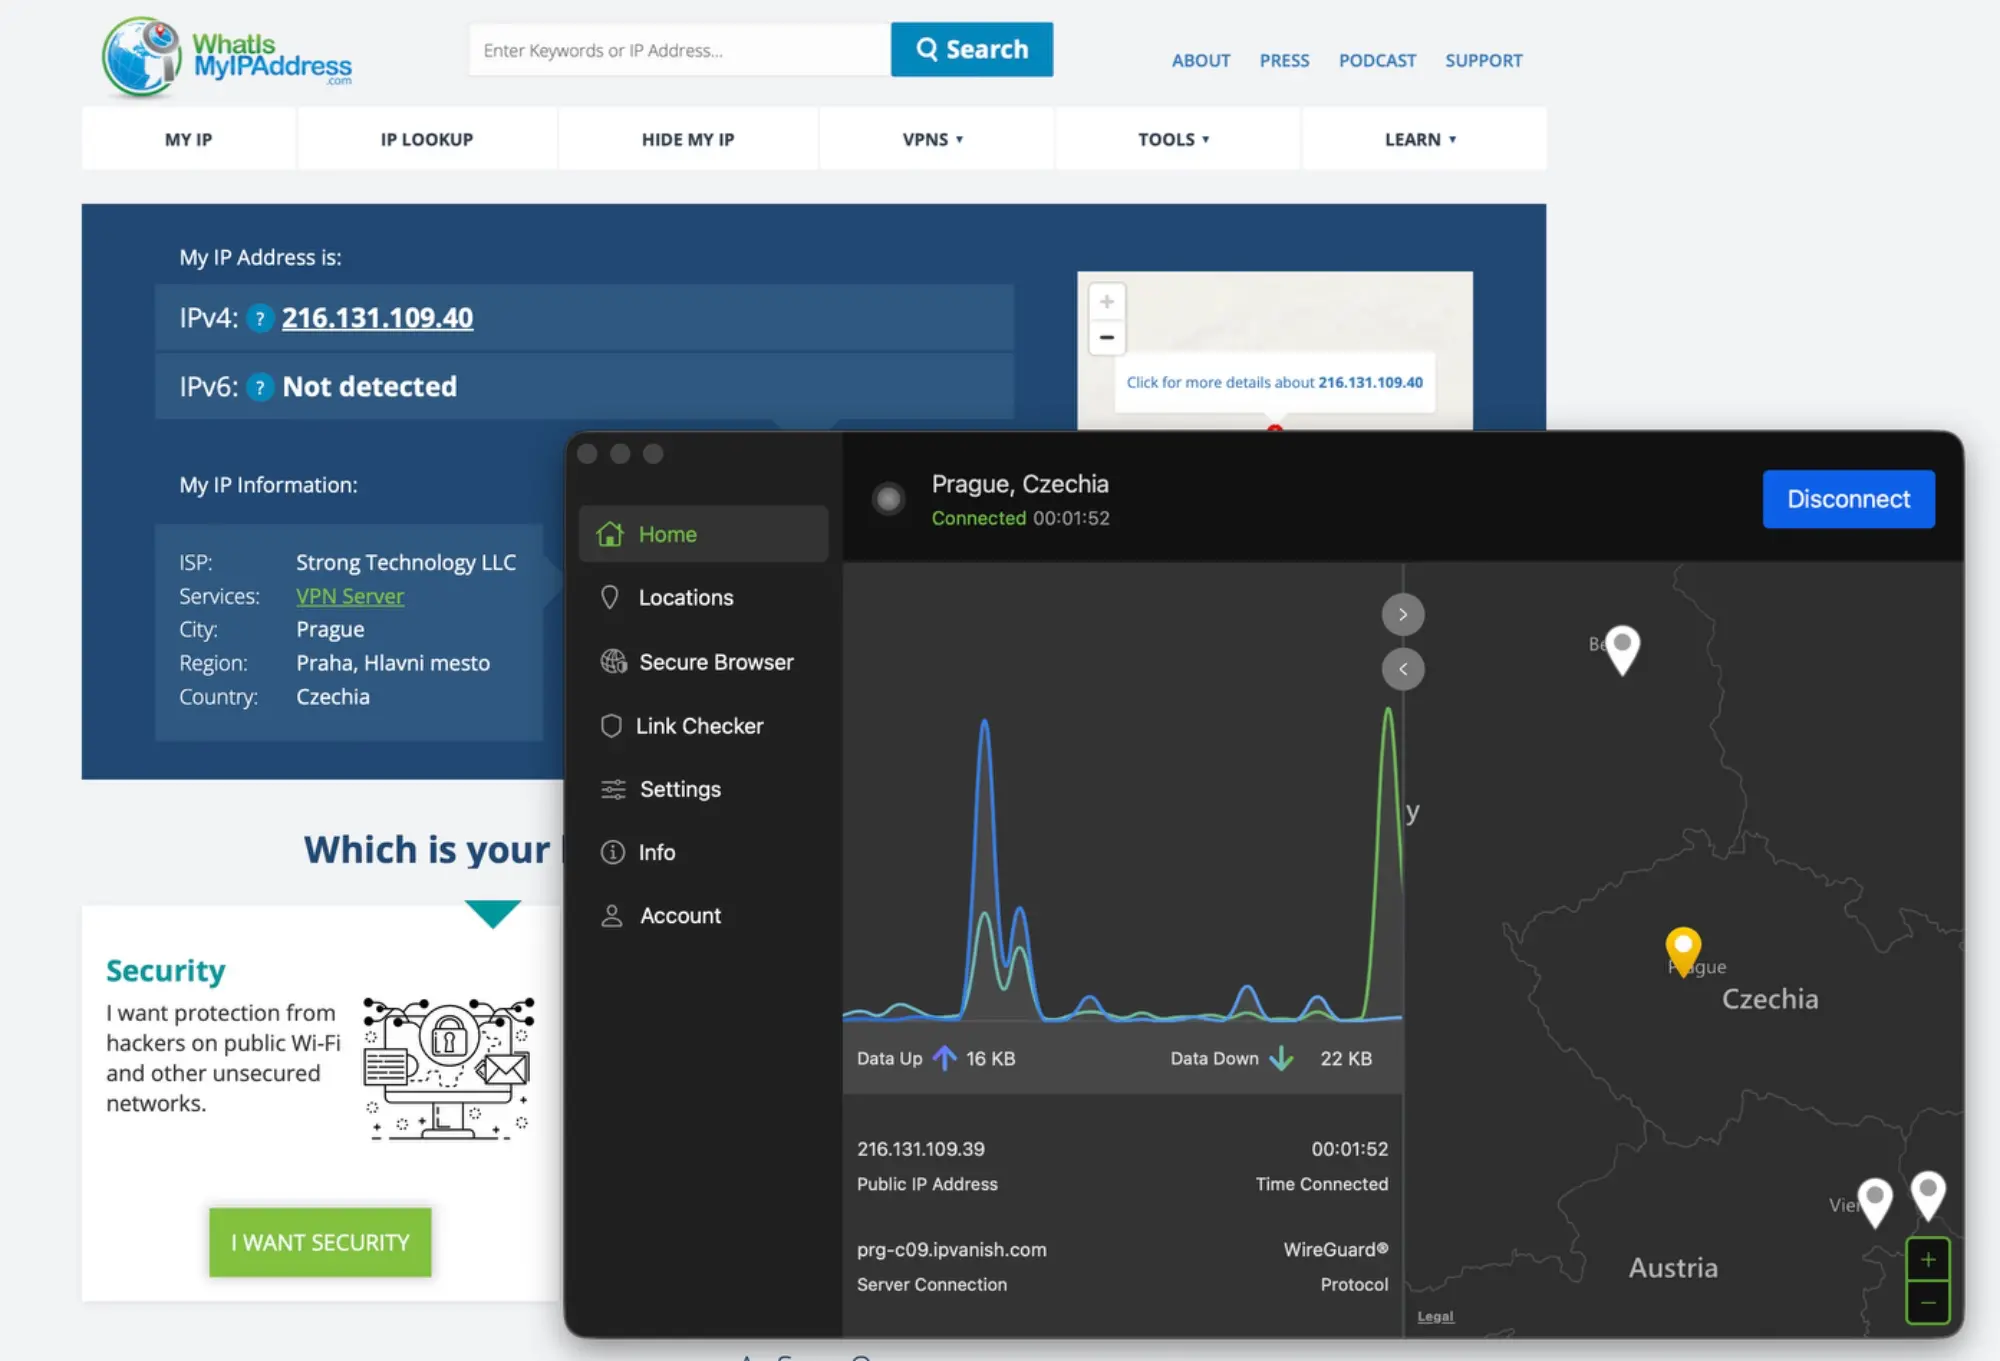Click the IPv4 help question mark
Viewport: 2000px width, 1361px height.
coord(260,318)
